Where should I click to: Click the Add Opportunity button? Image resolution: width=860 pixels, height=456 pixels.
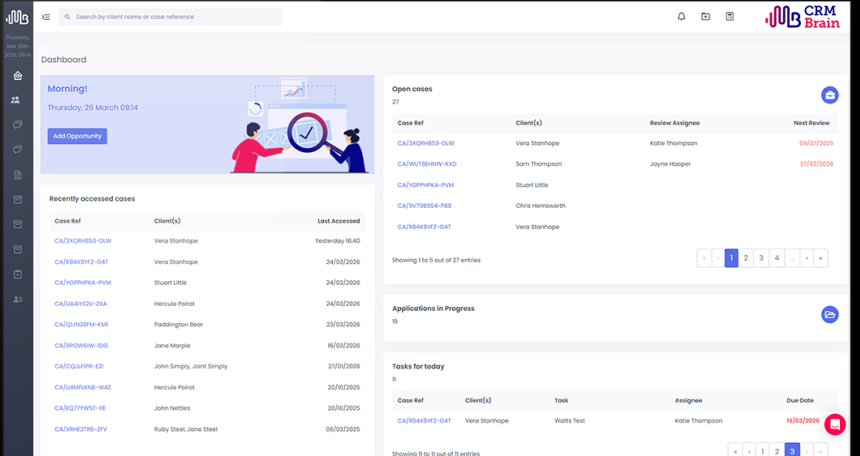[x=77, y=136]
